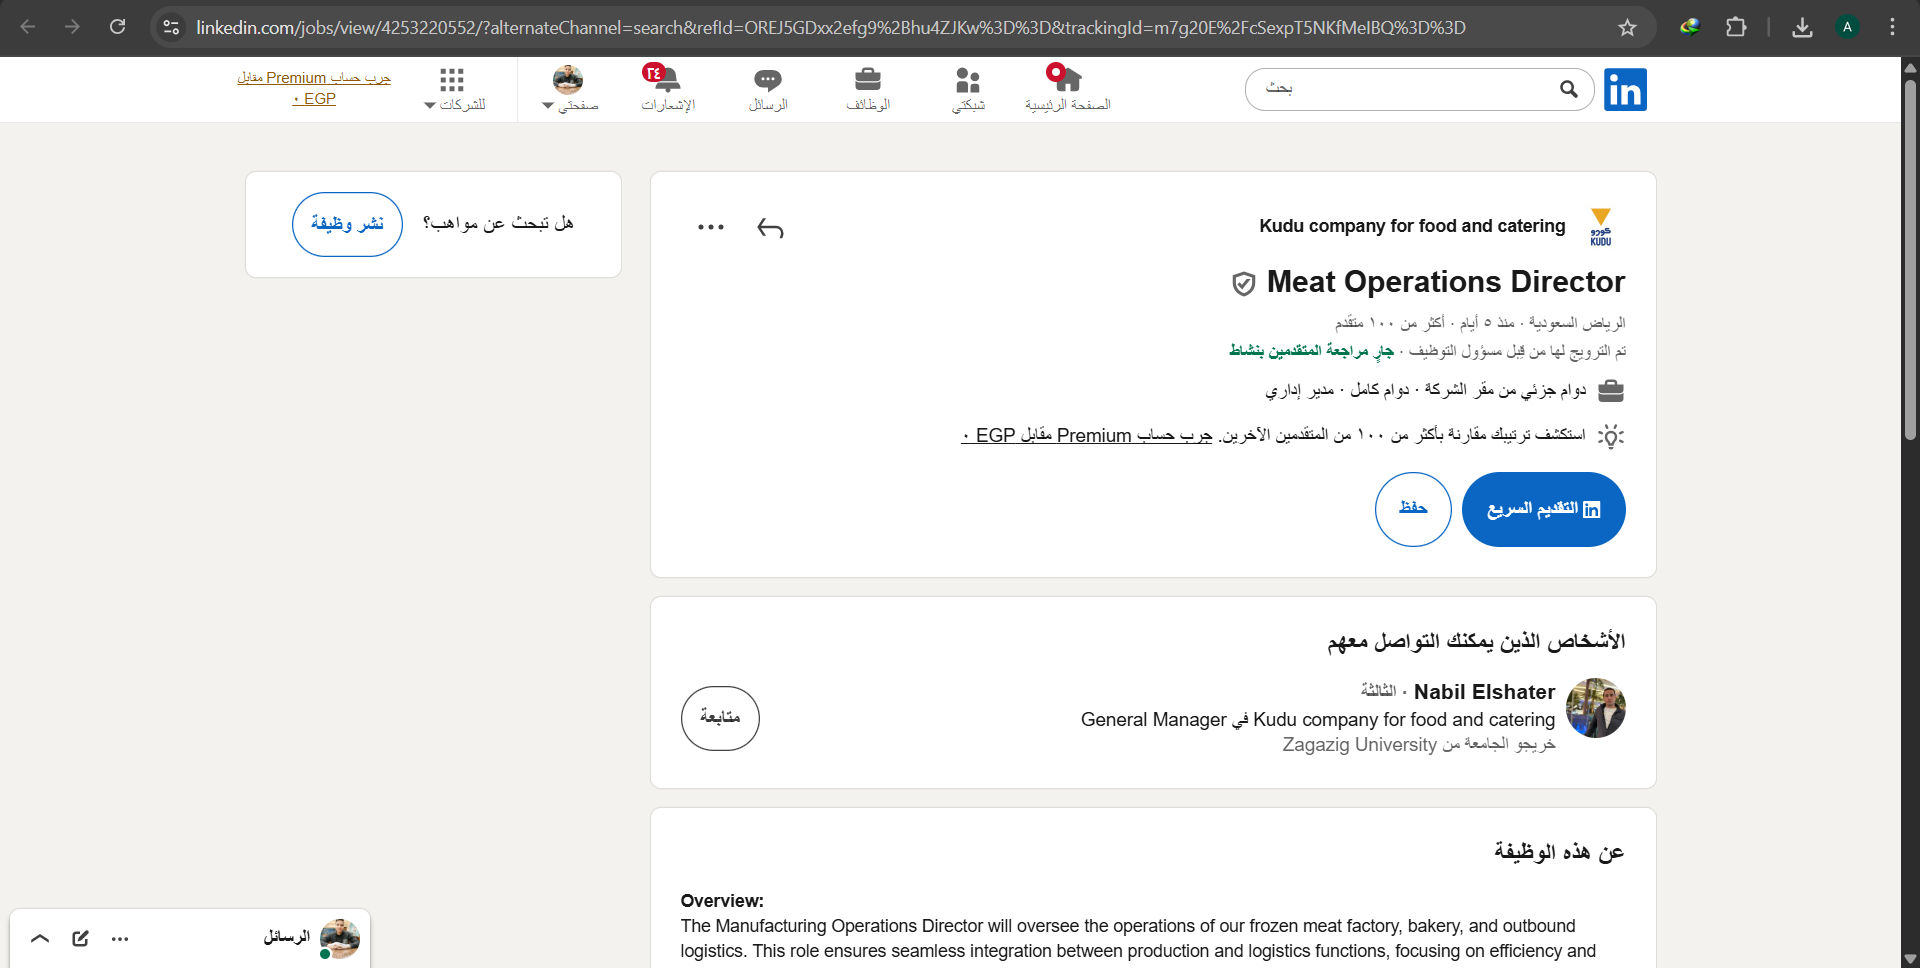Follow Nabil Elshater with متابعة button
The height and width of the screenshot is (968, 1920).
720,718
